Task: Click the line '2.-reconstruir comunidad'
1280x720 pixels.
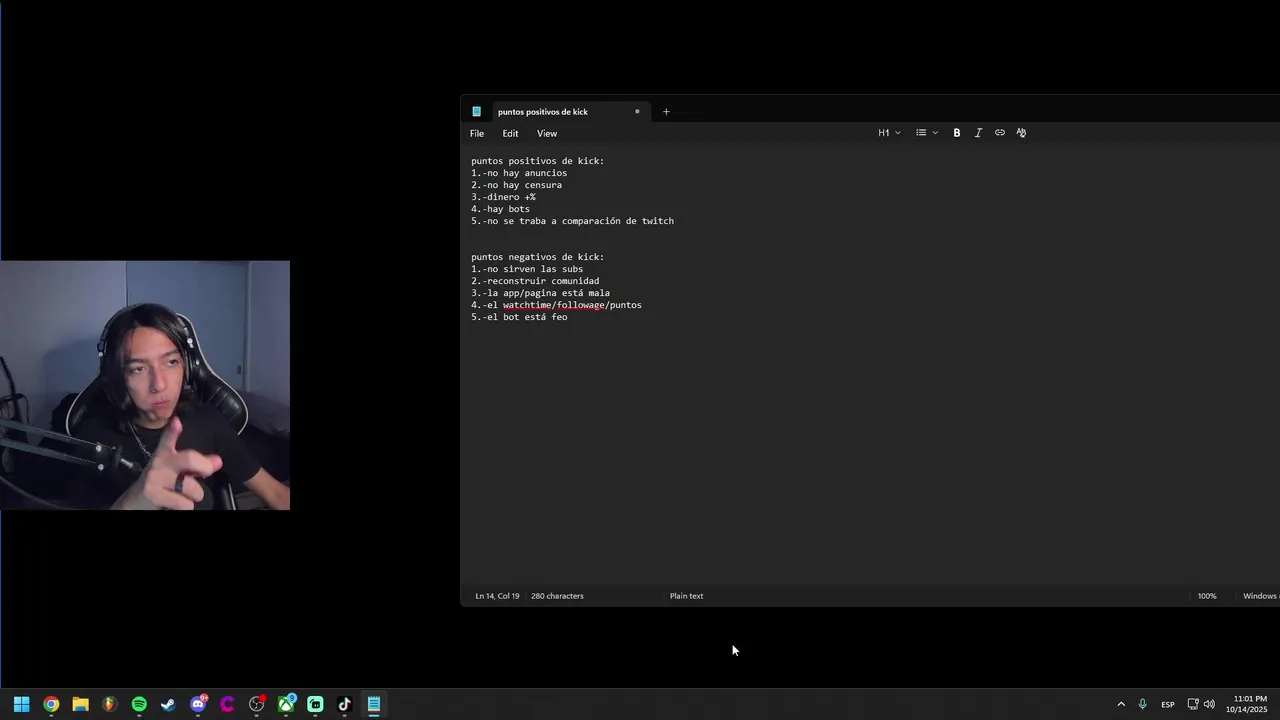Action: click(535, 281)
